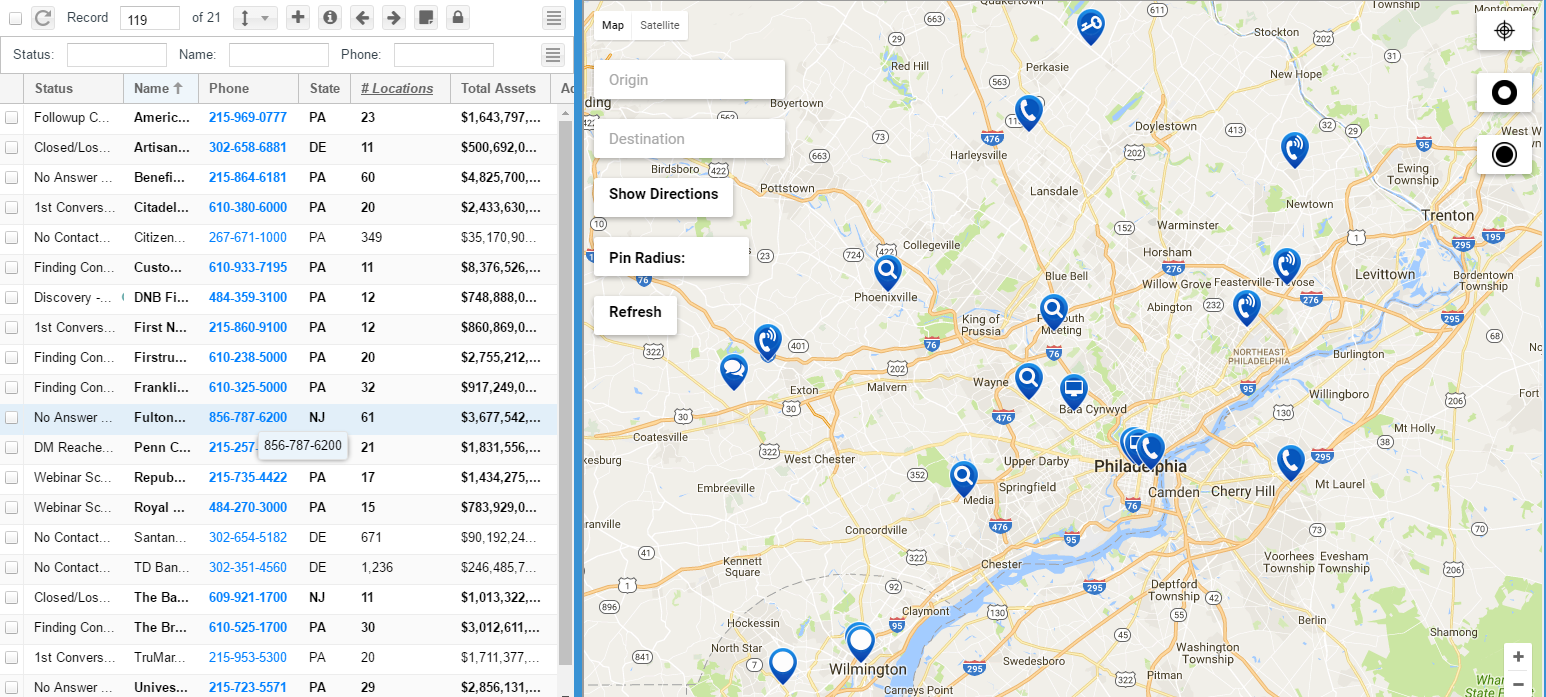This screenshot has width=1546, height=697.
Task: Check the row with phone 484-359-3100
Action: pos(11,298)
